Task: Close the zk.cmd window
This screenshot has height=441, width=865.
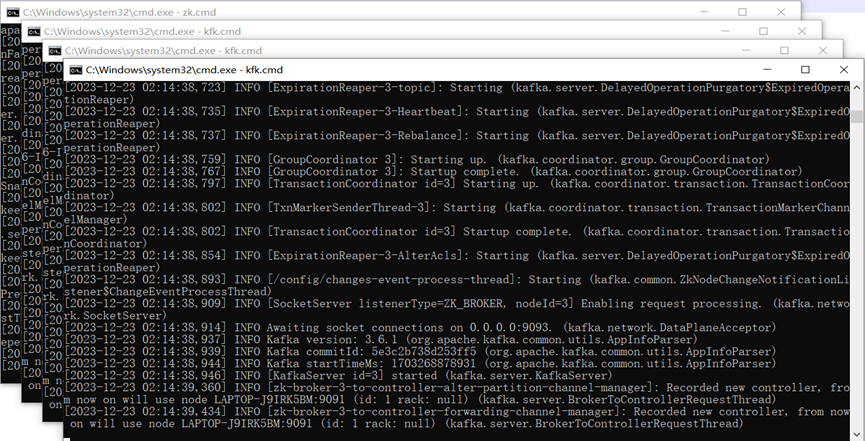Action: [x=781, y=12]
